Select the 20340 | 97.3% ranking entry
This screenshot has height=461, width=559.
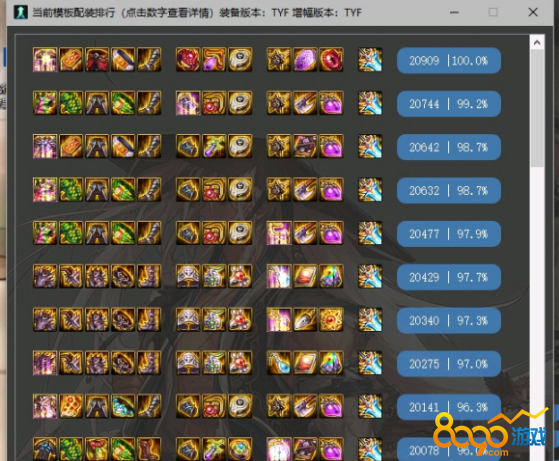click(449, 321)
